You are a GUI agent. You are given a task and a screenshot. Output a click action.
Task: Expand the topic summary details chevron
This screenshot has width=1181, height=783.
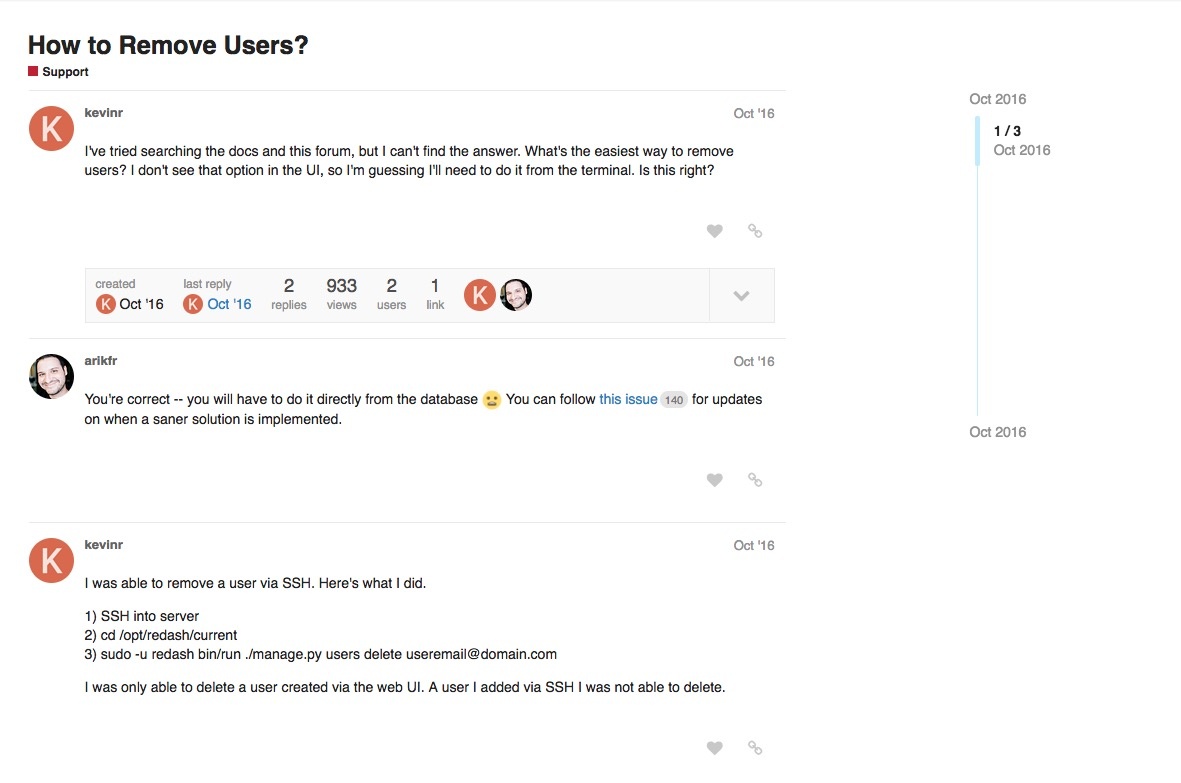click(741, 296)
